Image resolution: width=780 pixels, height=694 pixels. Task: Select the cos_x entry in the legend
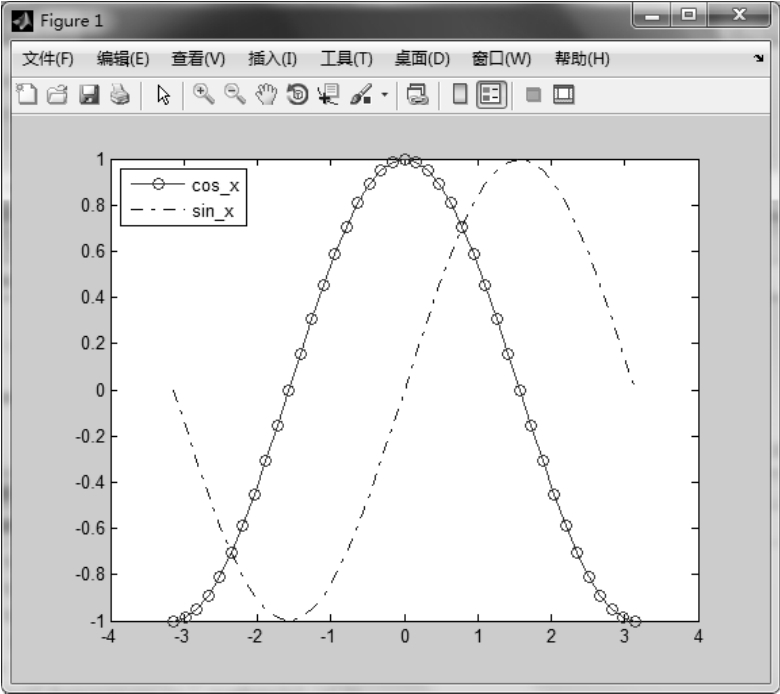pyautogui.click(x=215, y=185)
